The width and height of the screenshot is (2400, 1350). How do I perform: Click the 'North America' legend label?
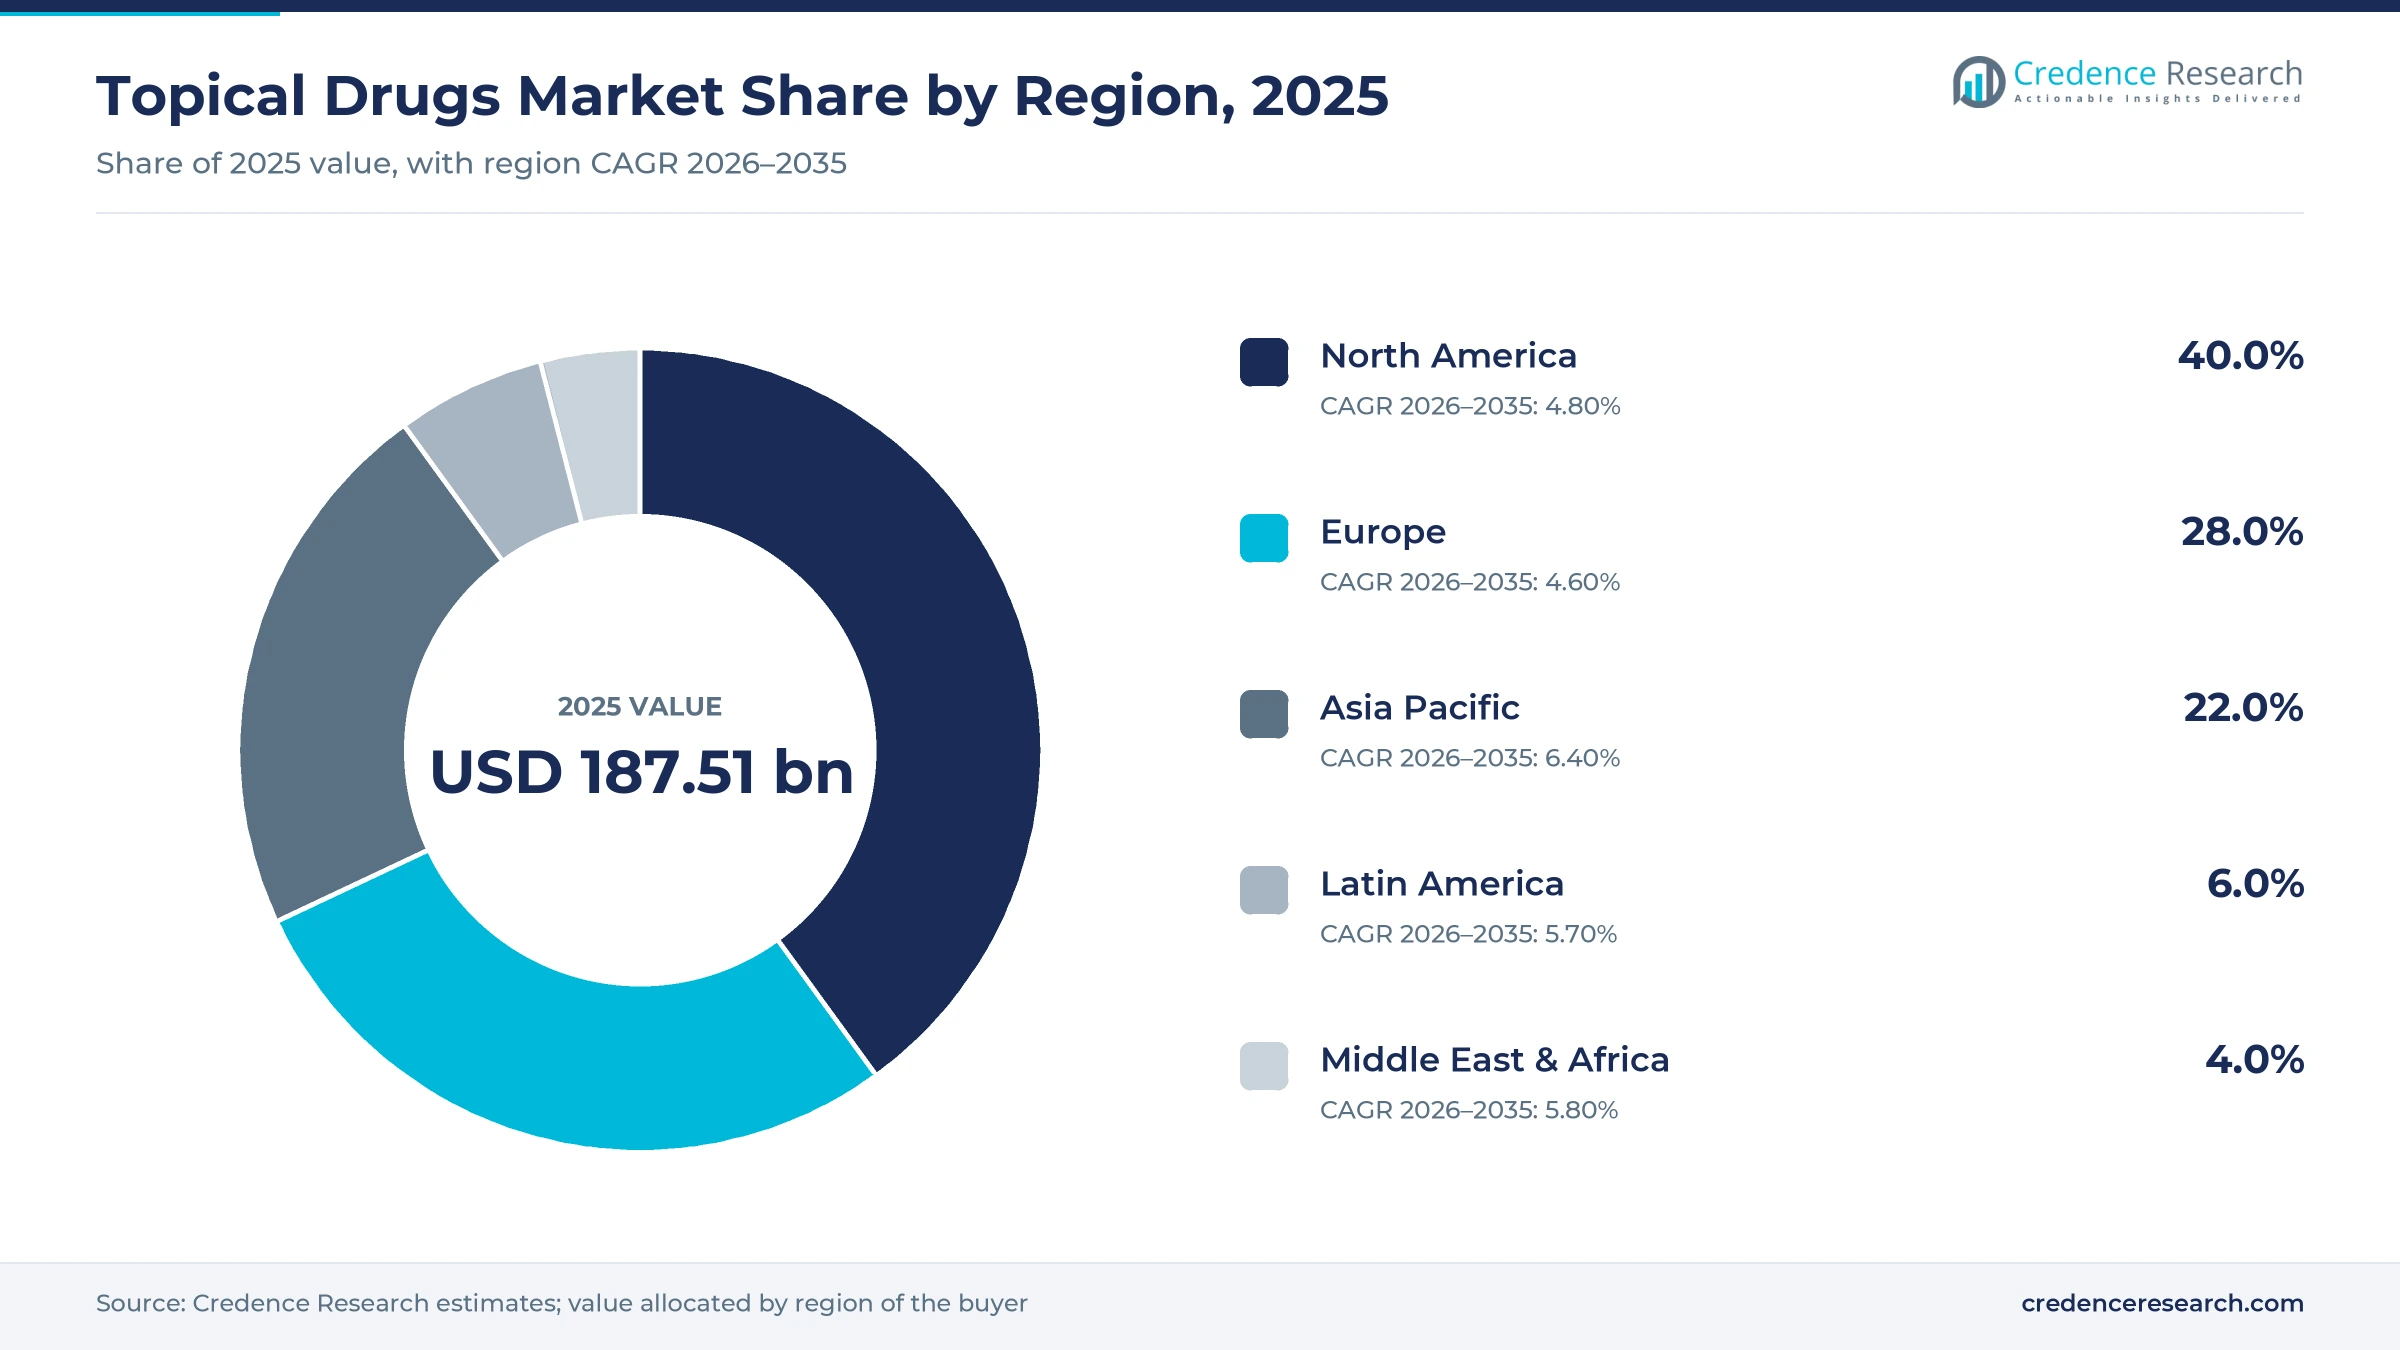(1448, 356)
